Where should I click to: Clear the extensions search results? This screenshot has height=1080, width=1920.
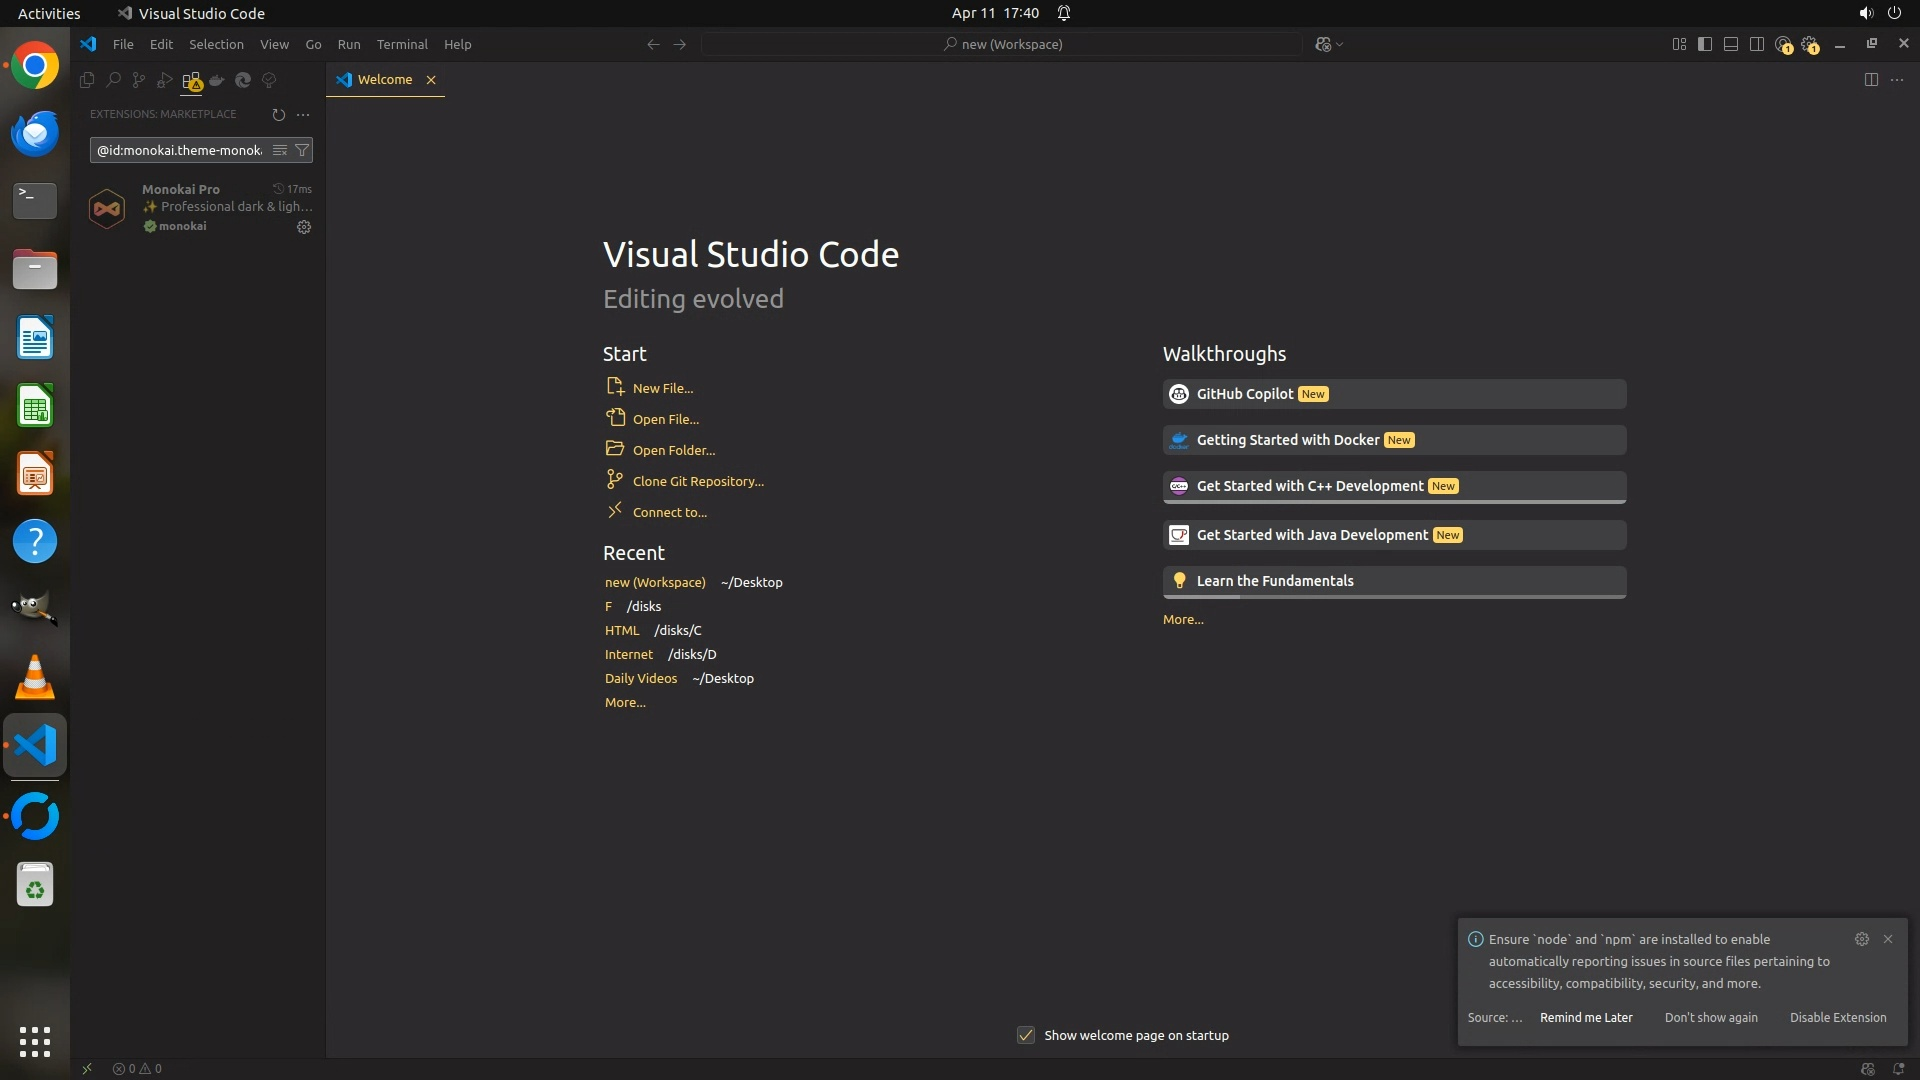[280, 150]
